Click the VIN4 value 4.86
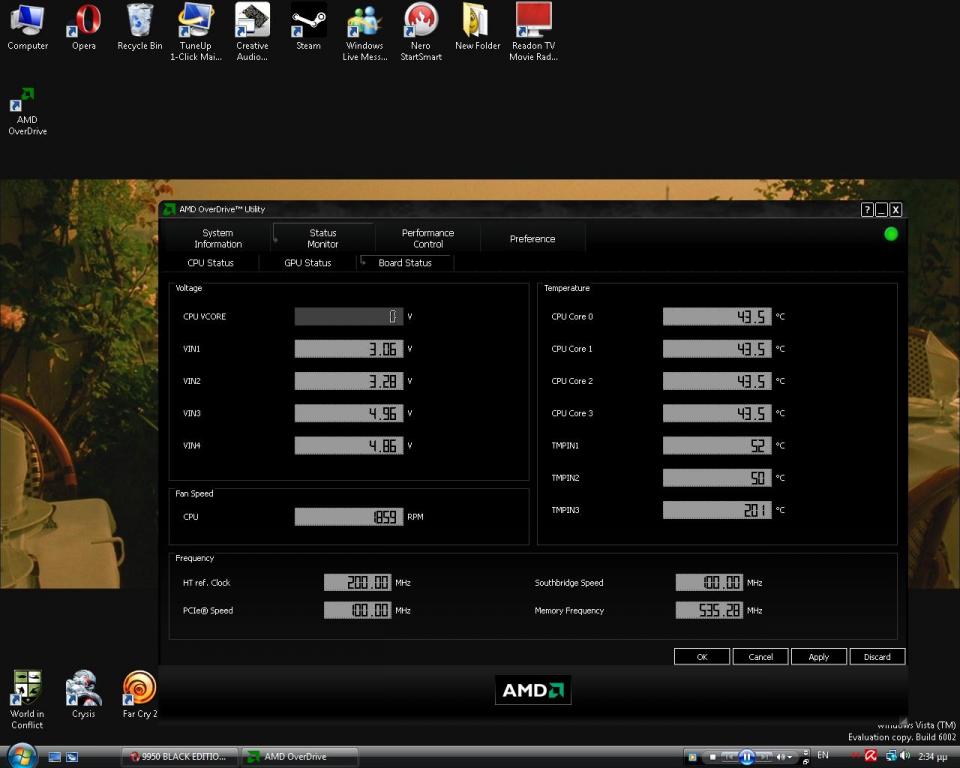 349,445
